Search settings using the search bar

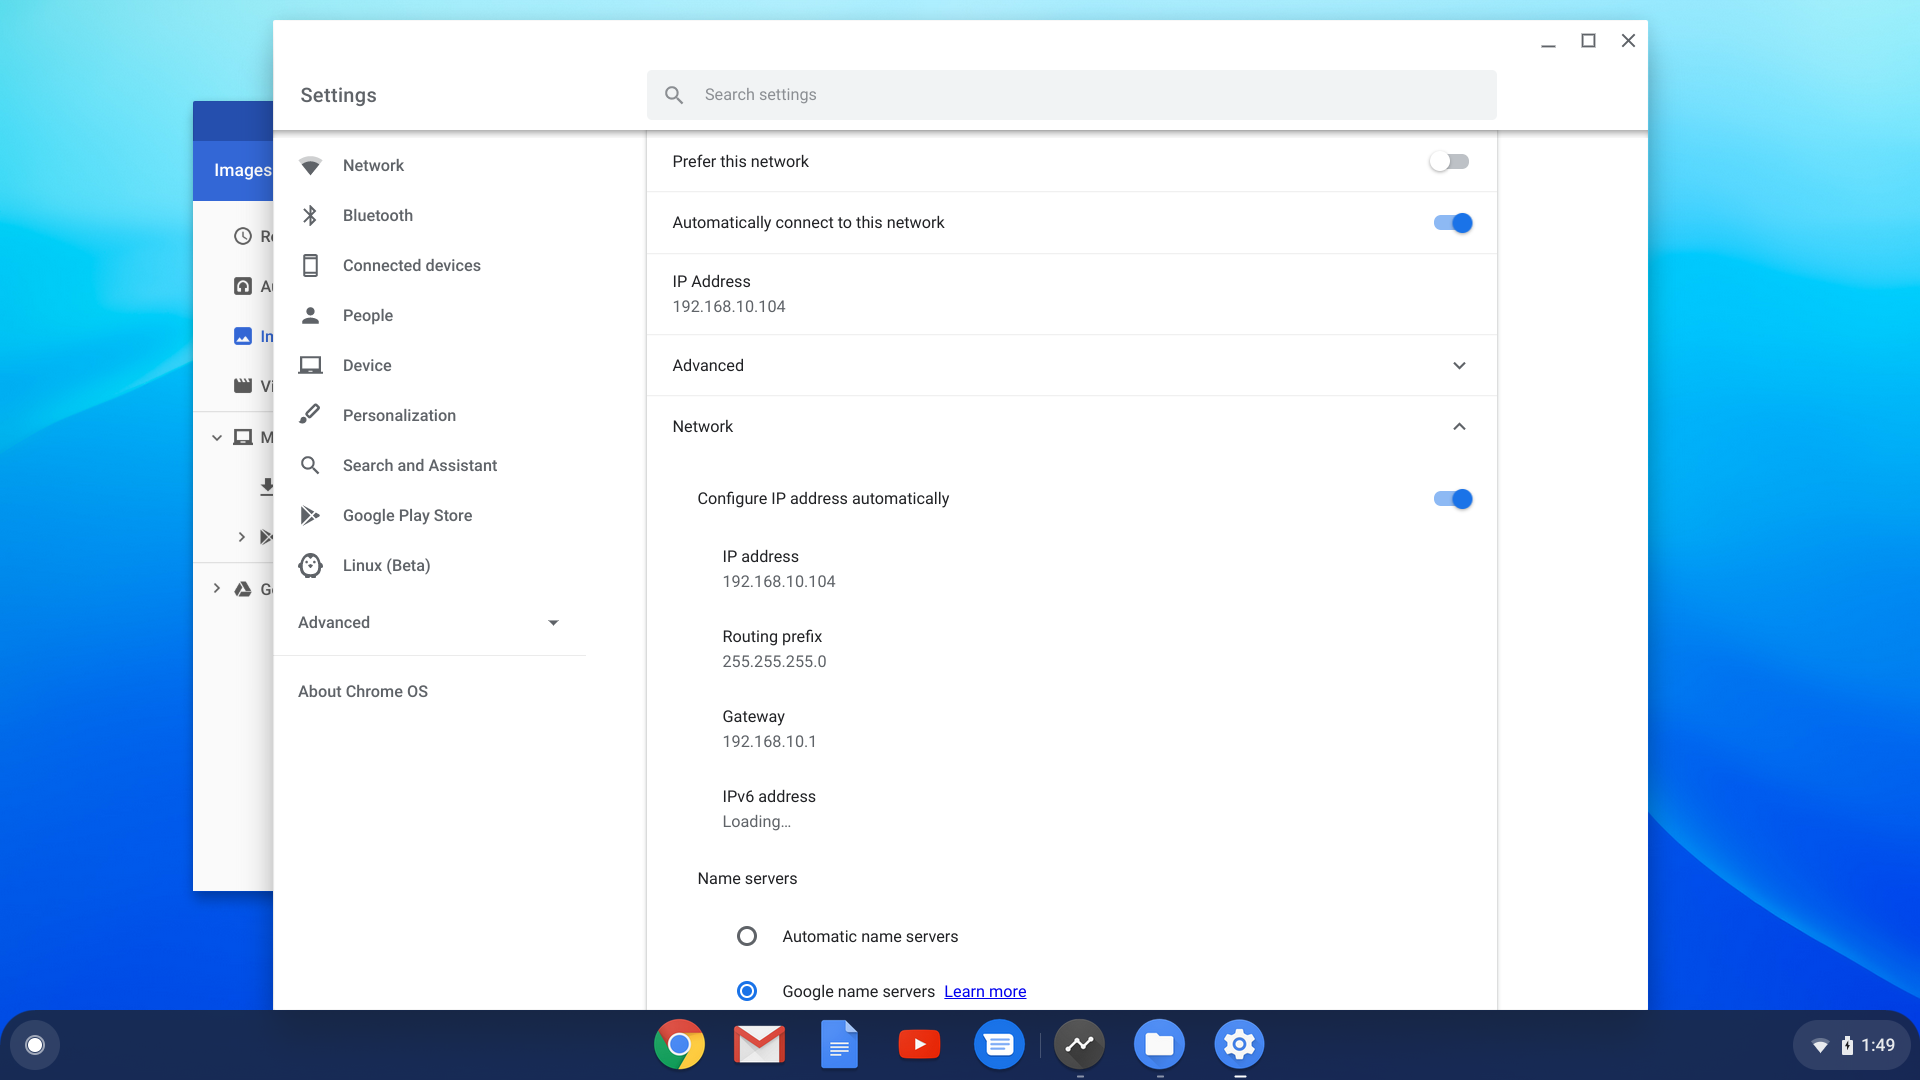click(x=1071, y=95)
